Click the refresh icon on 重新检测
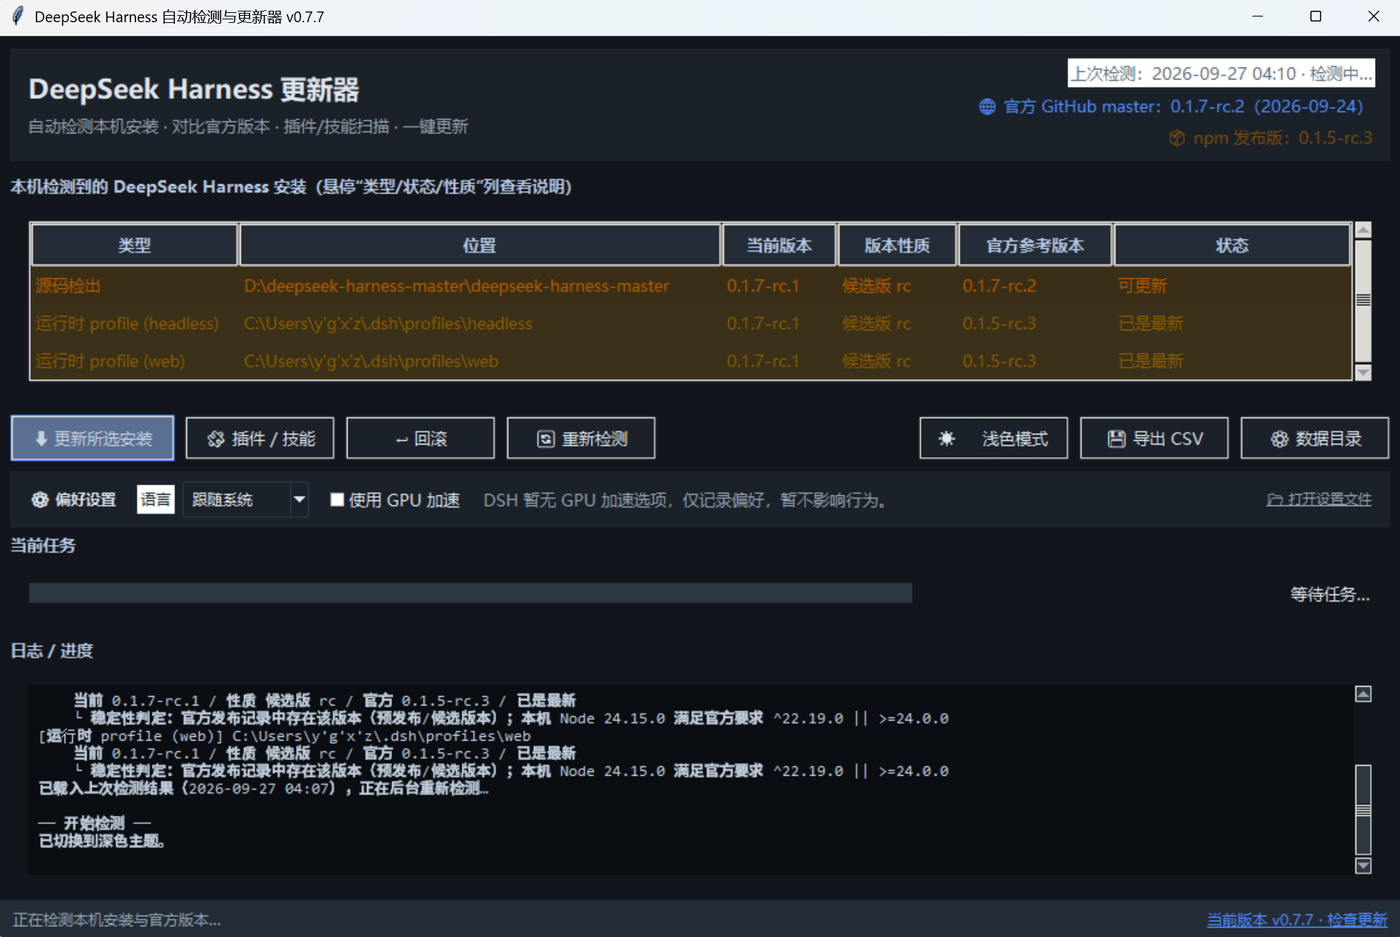Screen dimensions: 1400x937 click(546, 439)
